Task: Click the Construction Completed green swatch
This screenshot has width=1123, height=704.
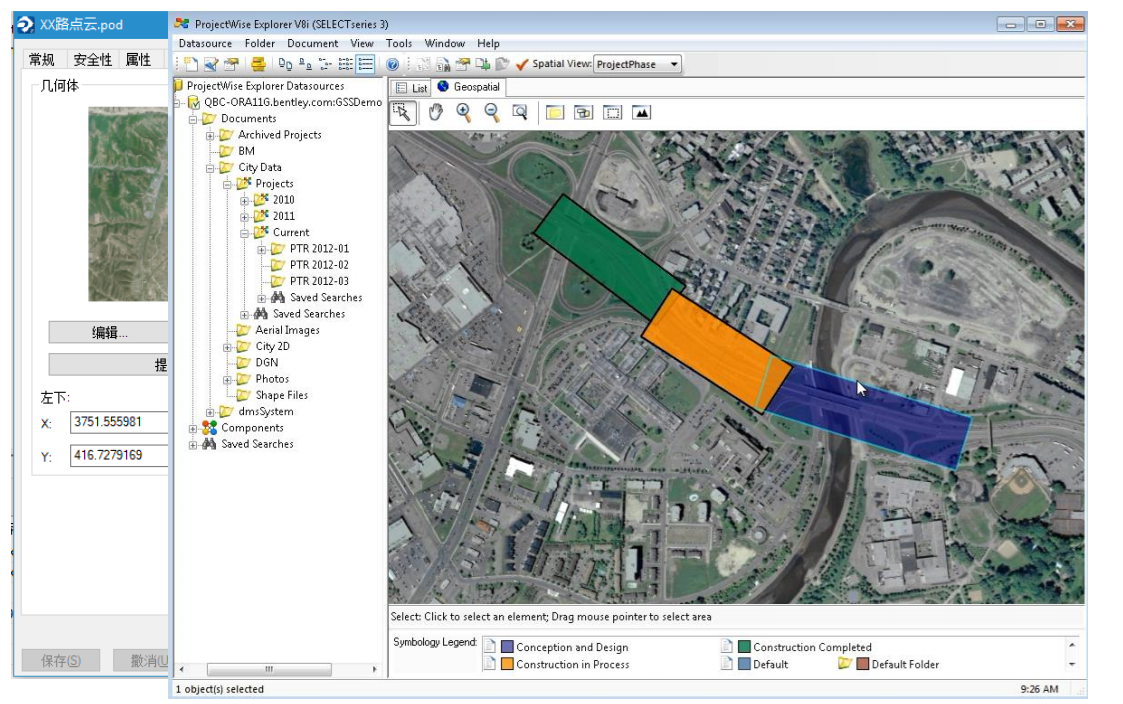Action: 744,647
